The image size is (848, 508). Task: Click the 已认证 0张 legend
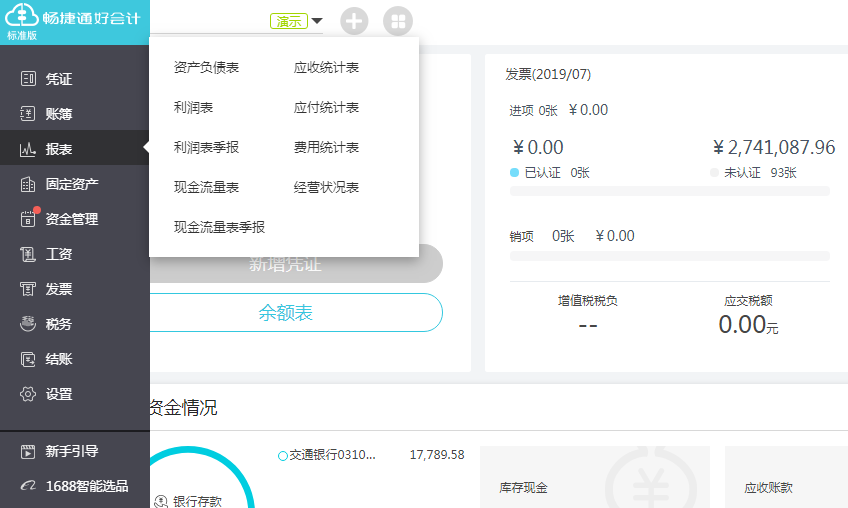coord(549,173)
